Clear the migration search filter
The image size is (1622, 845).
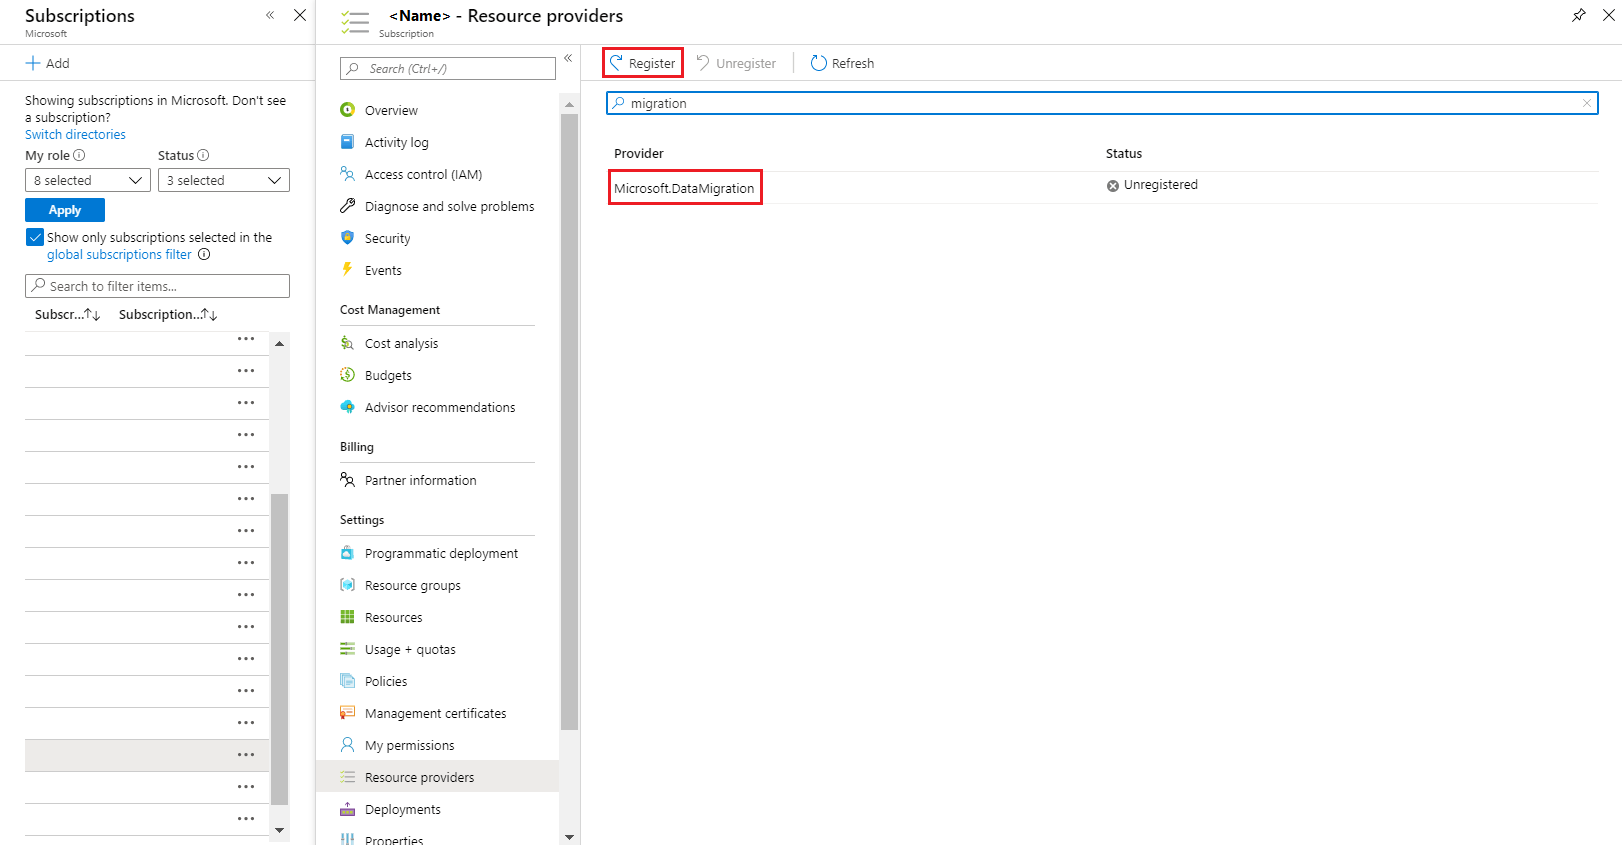[x=1586, y=103]
